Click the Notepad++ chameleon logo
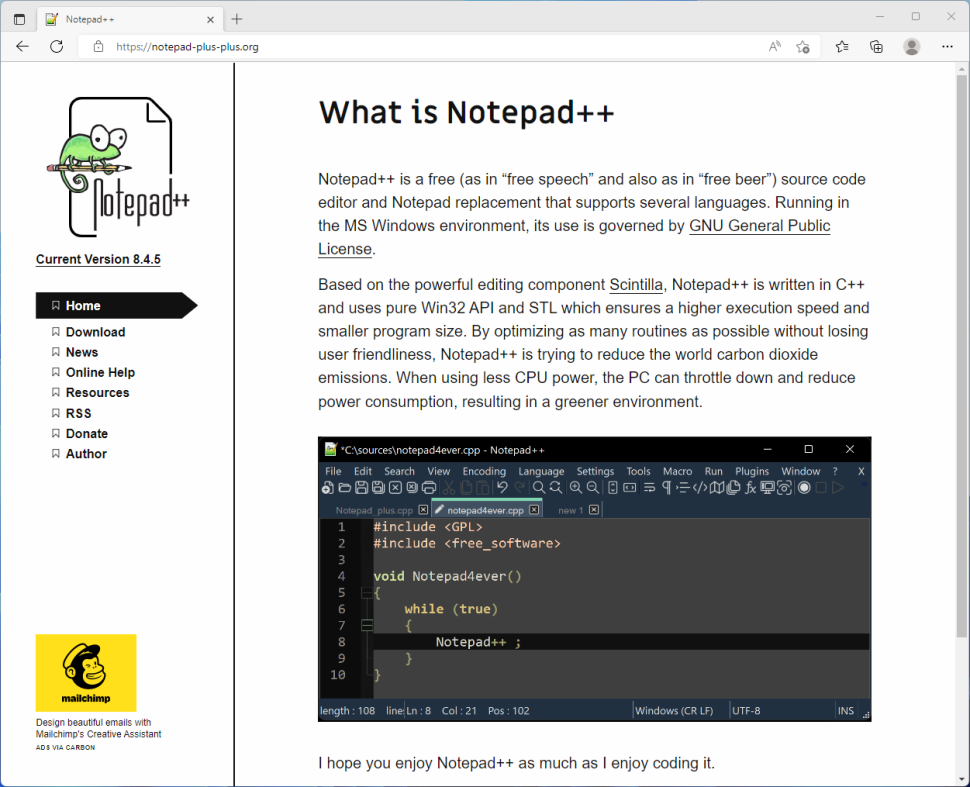The image size is (970, 787). coord(118,167)
